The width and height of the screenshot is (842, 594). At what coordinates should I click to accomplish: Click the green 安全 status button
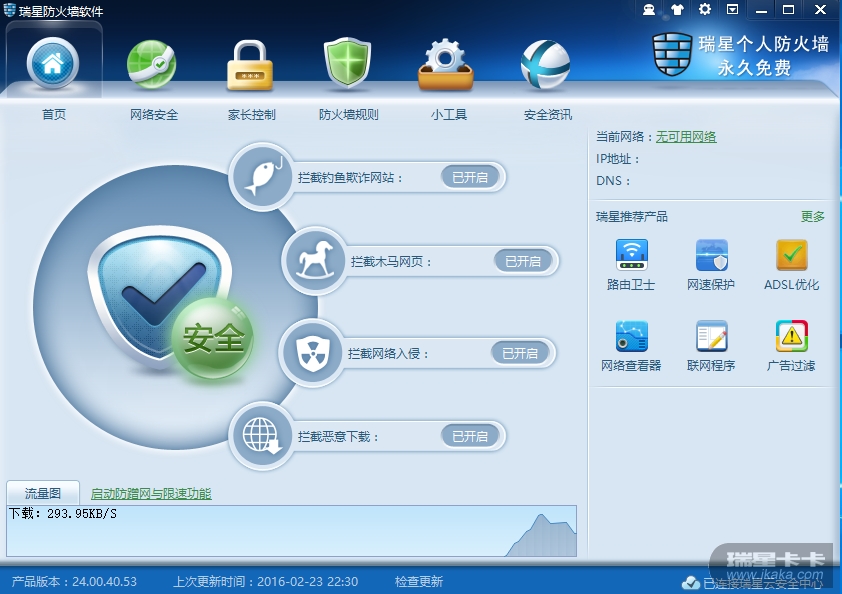point(213,339)
